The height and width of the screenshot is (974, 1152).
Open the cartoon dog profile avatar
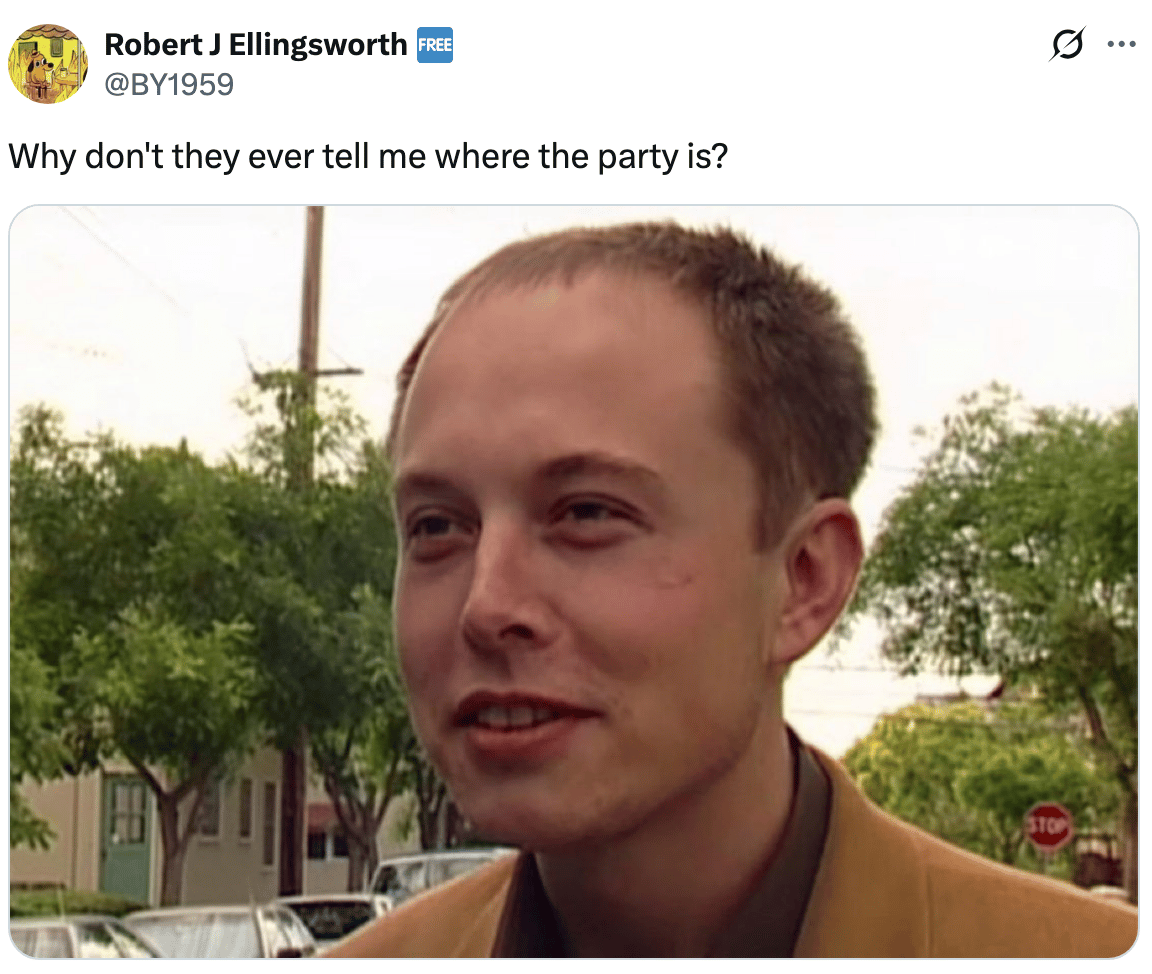click(x=48, y=64)
